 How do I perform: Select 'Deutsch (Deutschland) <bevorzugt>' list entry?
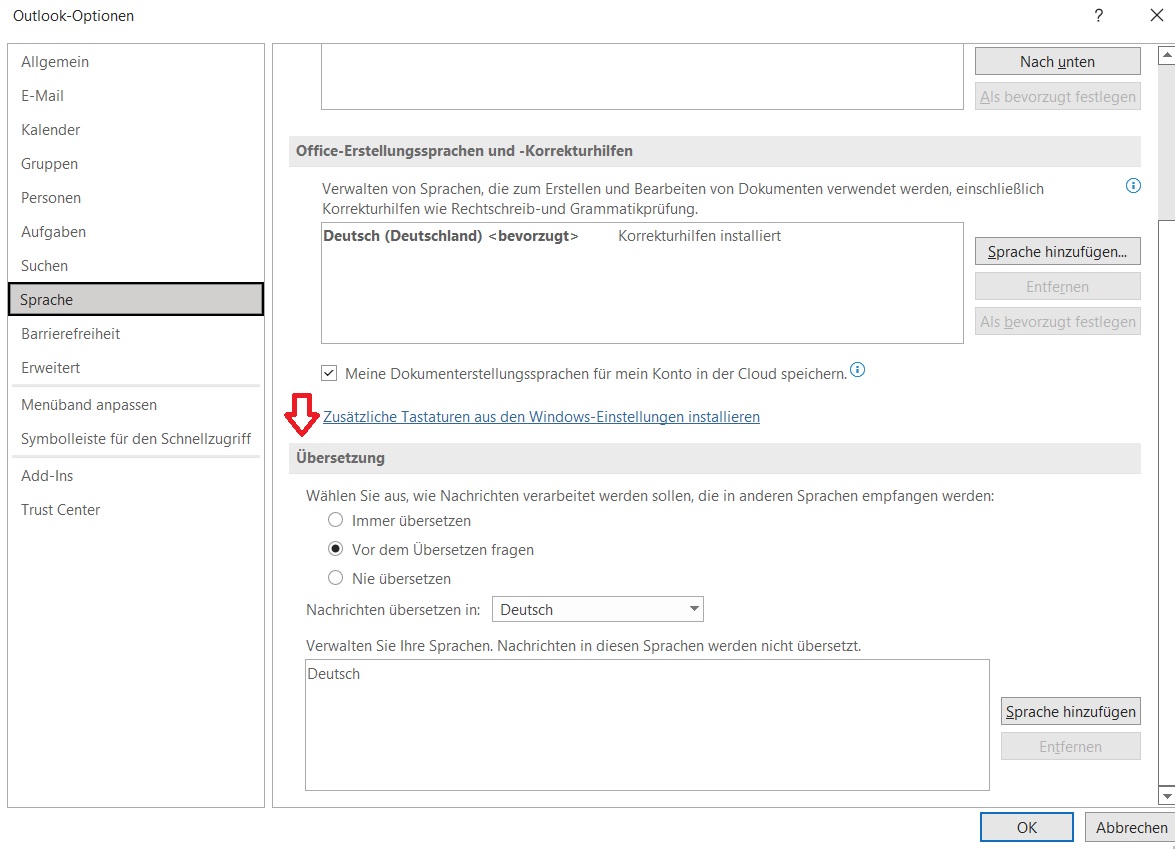641,236
